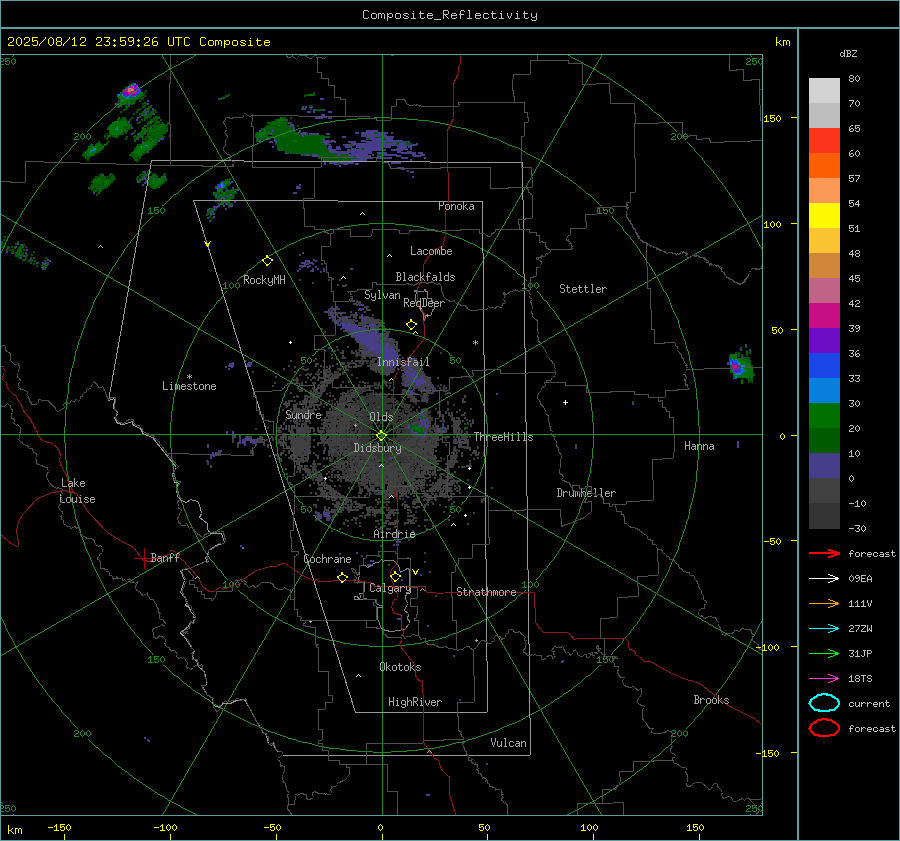Viewport: 900px width, 841px height.
Task: Click the orange 111V arrow legend icon
Action: tap(824, 603)
